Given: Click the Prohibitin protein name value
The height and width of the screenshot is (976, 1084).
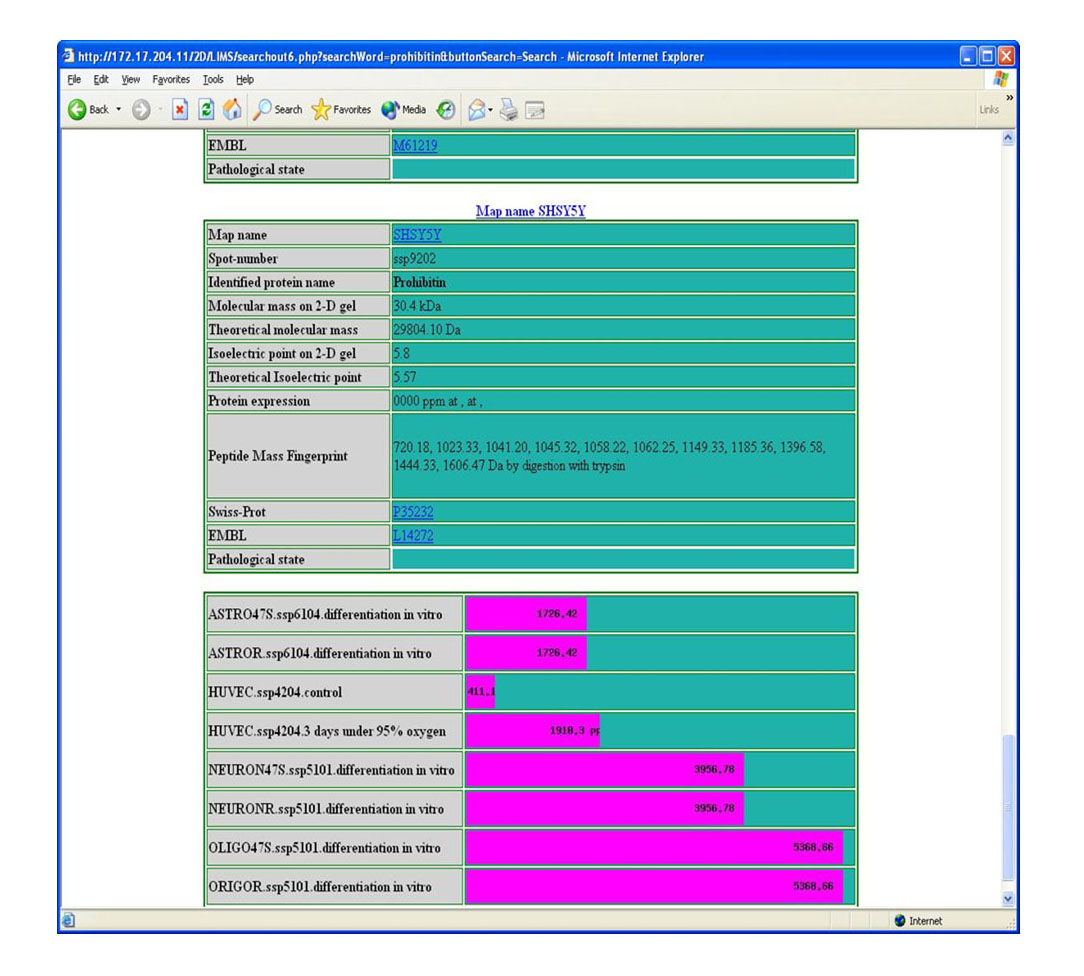Looking at the screenshot, I should click(419, 282).
